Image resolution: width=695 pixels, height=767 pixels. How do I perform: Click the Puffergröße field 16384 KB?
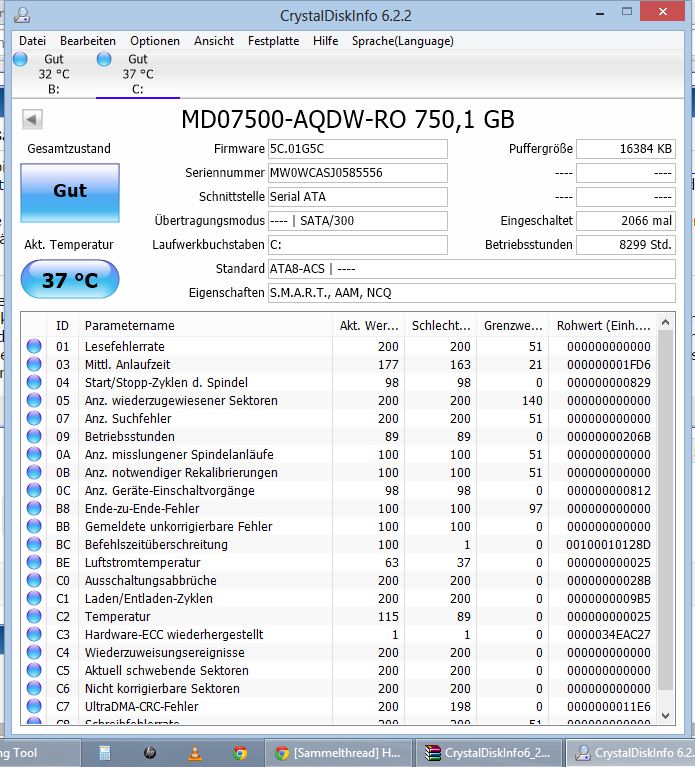point(626,149)
